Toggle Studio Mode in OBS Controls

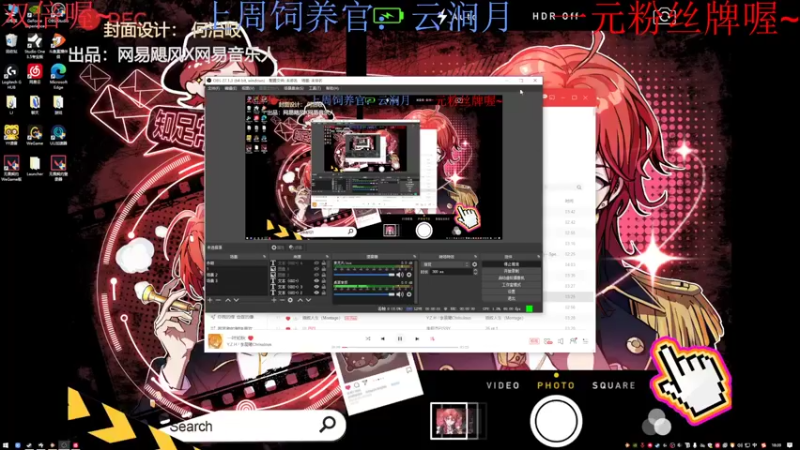511,285
